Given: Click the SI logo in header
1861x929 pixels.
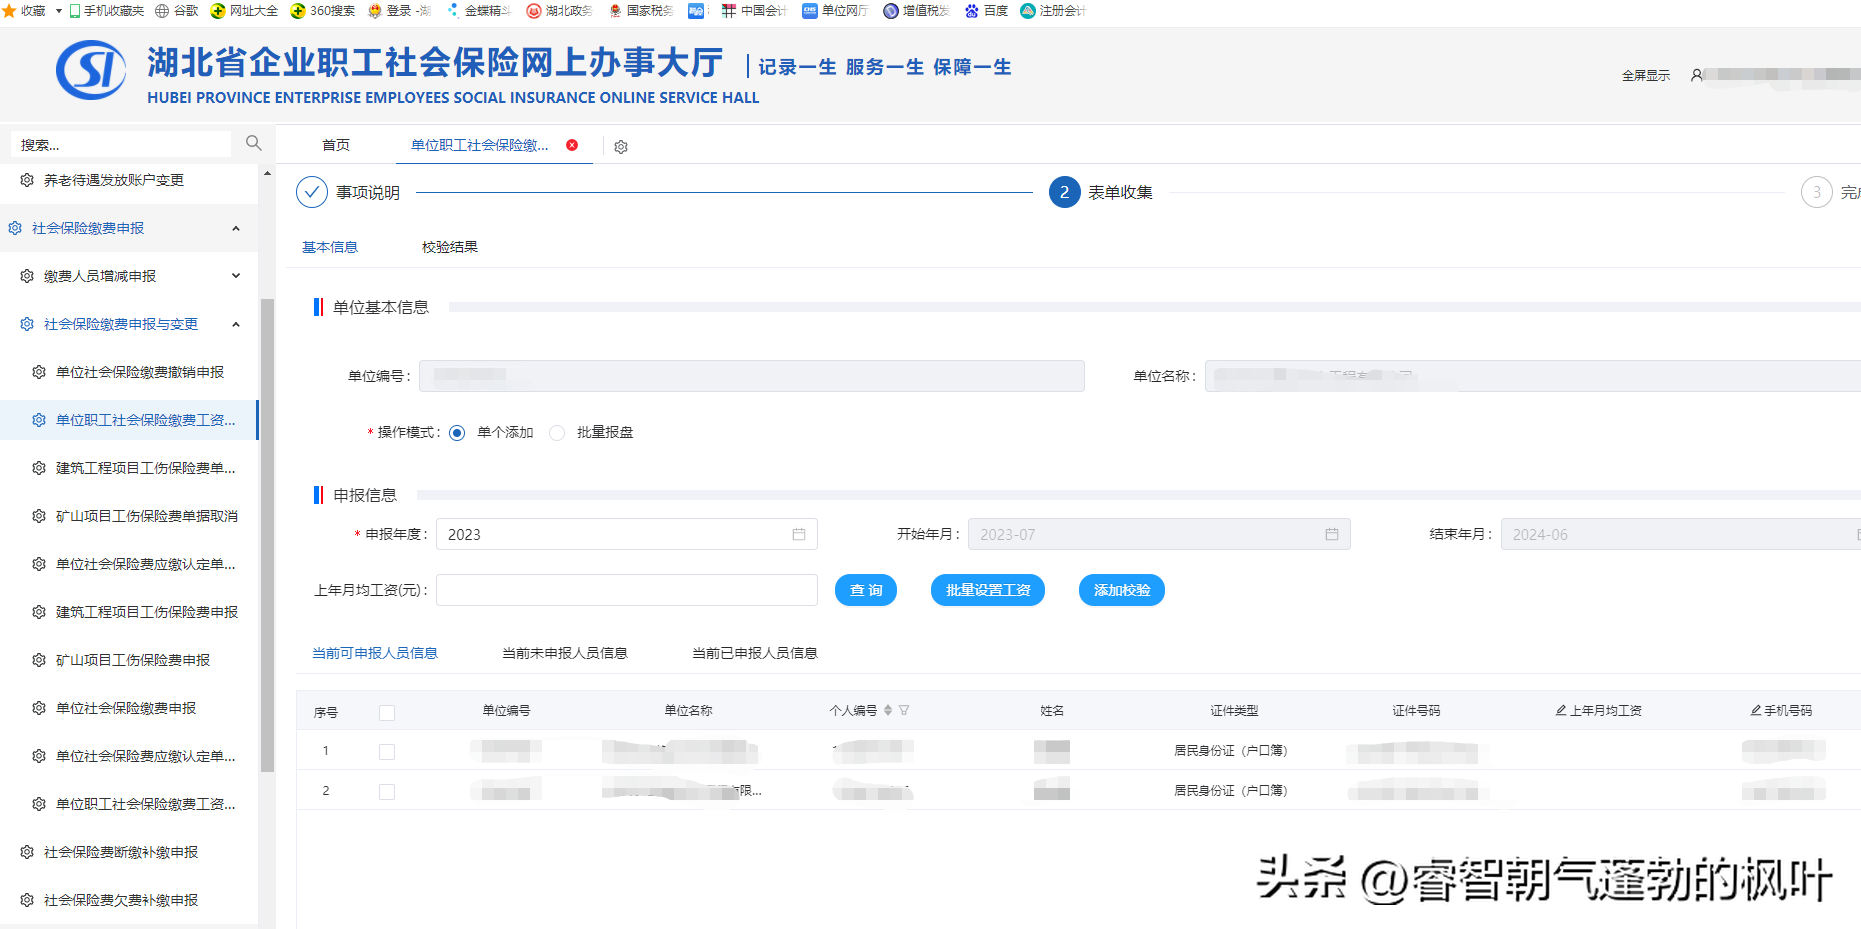Looking at the screenshot, I should 91,70.
